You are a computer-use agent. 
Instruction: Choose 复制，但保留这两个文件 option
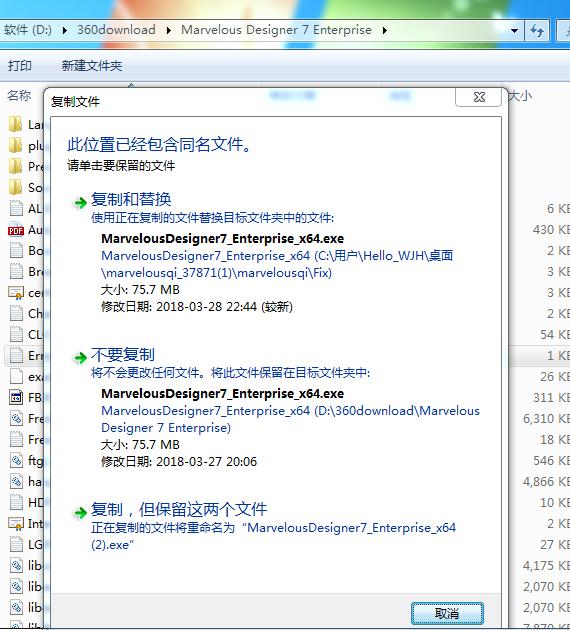(179, 509)
